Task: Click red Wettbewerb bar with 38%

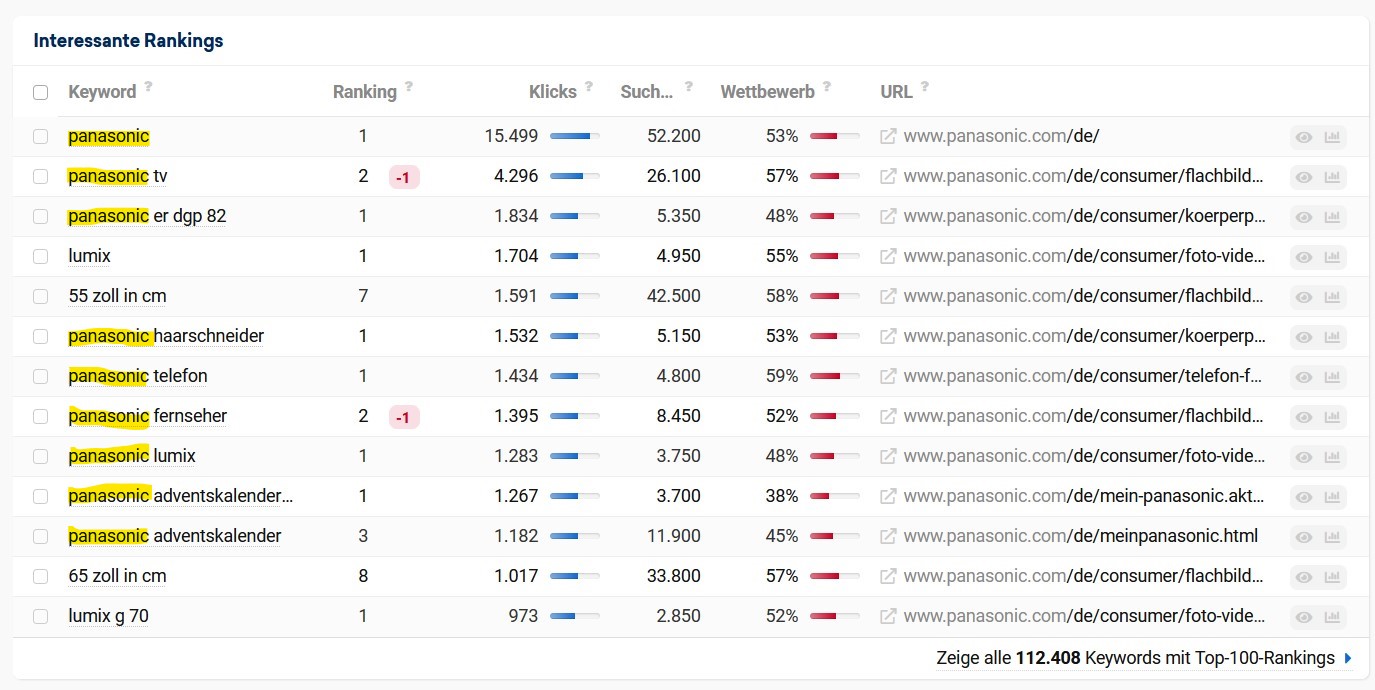Action: [835, 496]
